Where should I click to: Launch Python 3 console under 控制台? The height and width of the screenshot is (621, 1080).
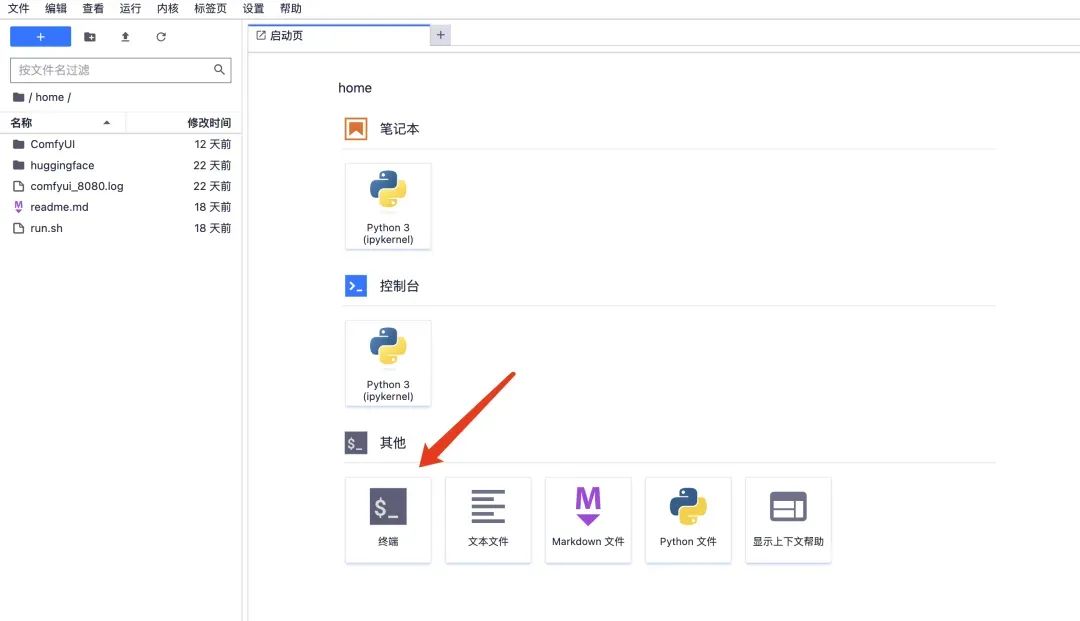click(388, 363)
